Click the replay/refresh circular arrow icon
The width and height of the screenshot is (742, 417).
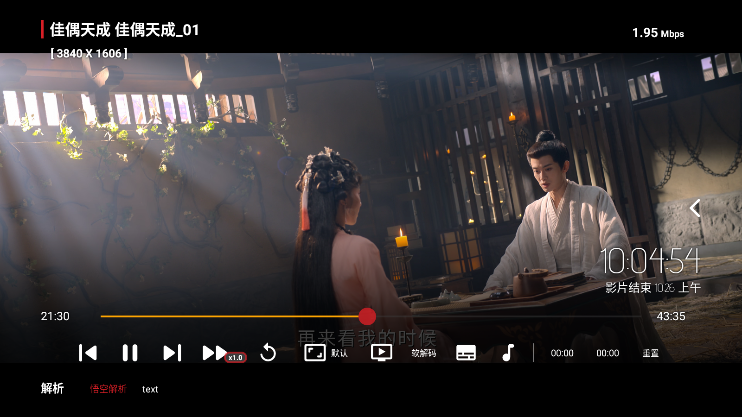coord(268,353)
